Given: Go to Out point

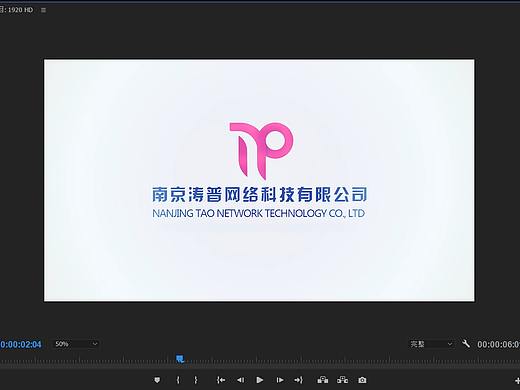Looking at the screenshot, I should click(x=298, y=380).
